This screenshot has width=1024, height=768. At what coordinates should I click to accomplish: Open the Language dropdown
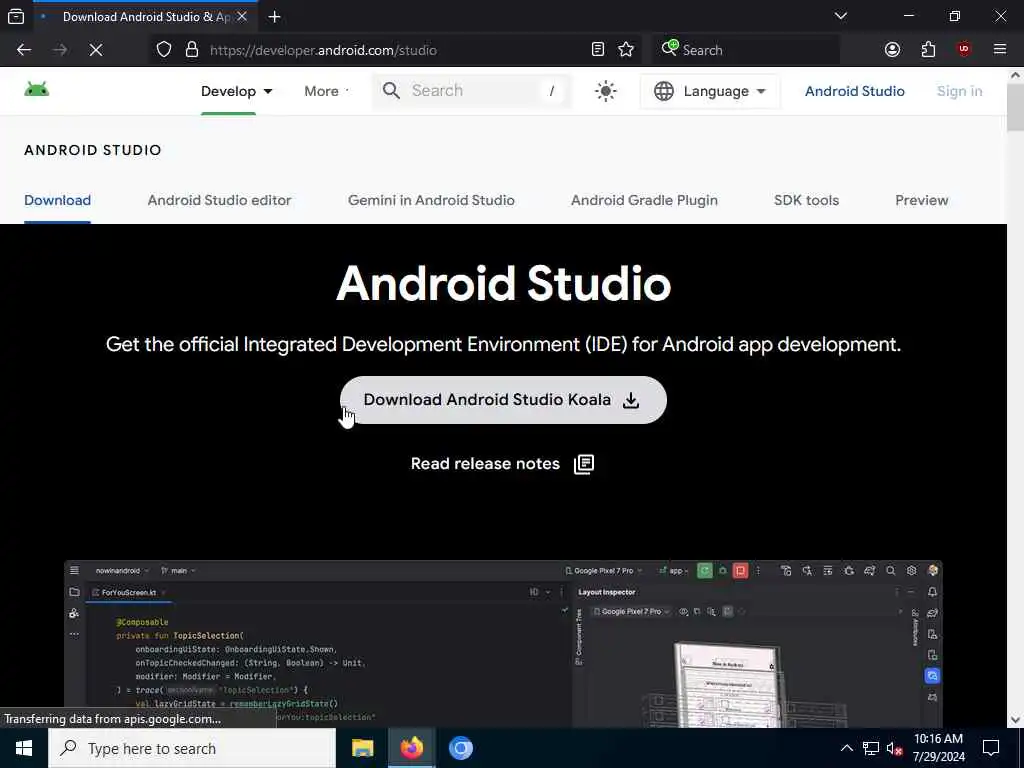710,91
